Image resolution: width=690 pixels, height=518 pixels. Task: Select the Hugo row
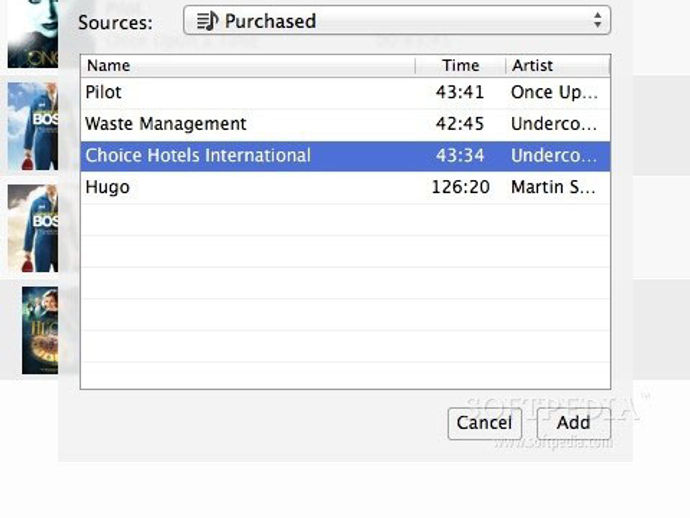[x=345, y=188]
